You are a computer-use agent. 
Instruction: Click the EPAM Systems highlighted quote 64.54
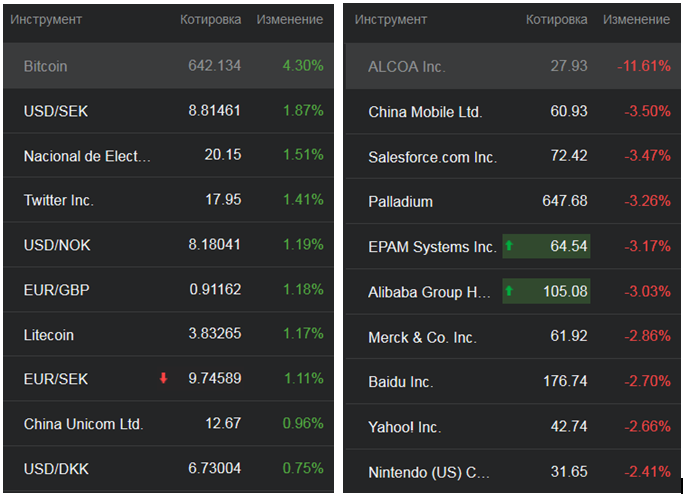point(569,246)
